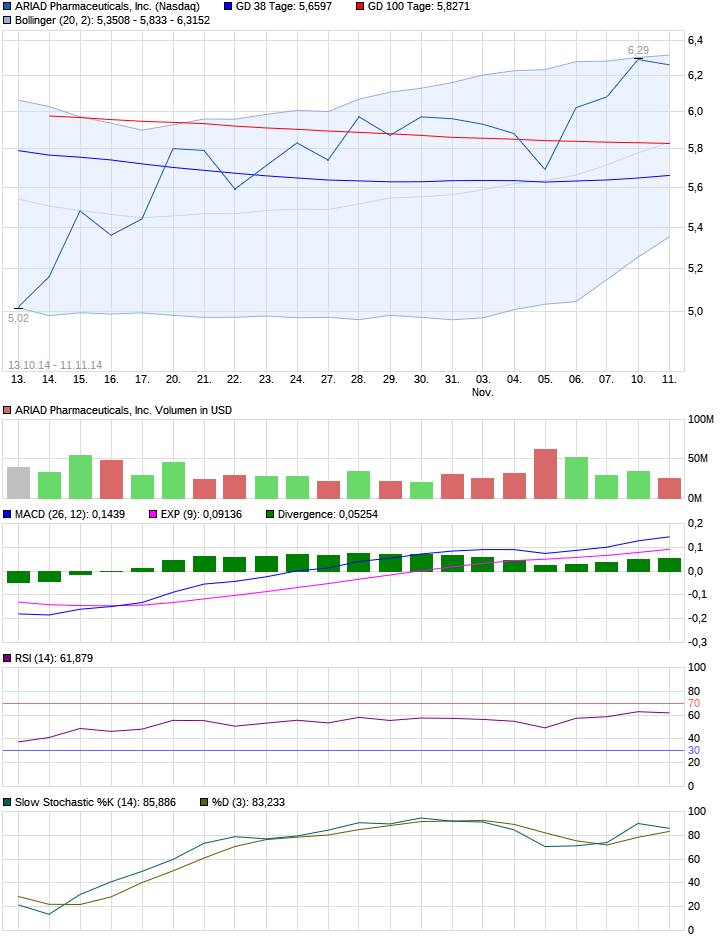
Task: Click the 100M volume axis label
Action: (701, 420)
